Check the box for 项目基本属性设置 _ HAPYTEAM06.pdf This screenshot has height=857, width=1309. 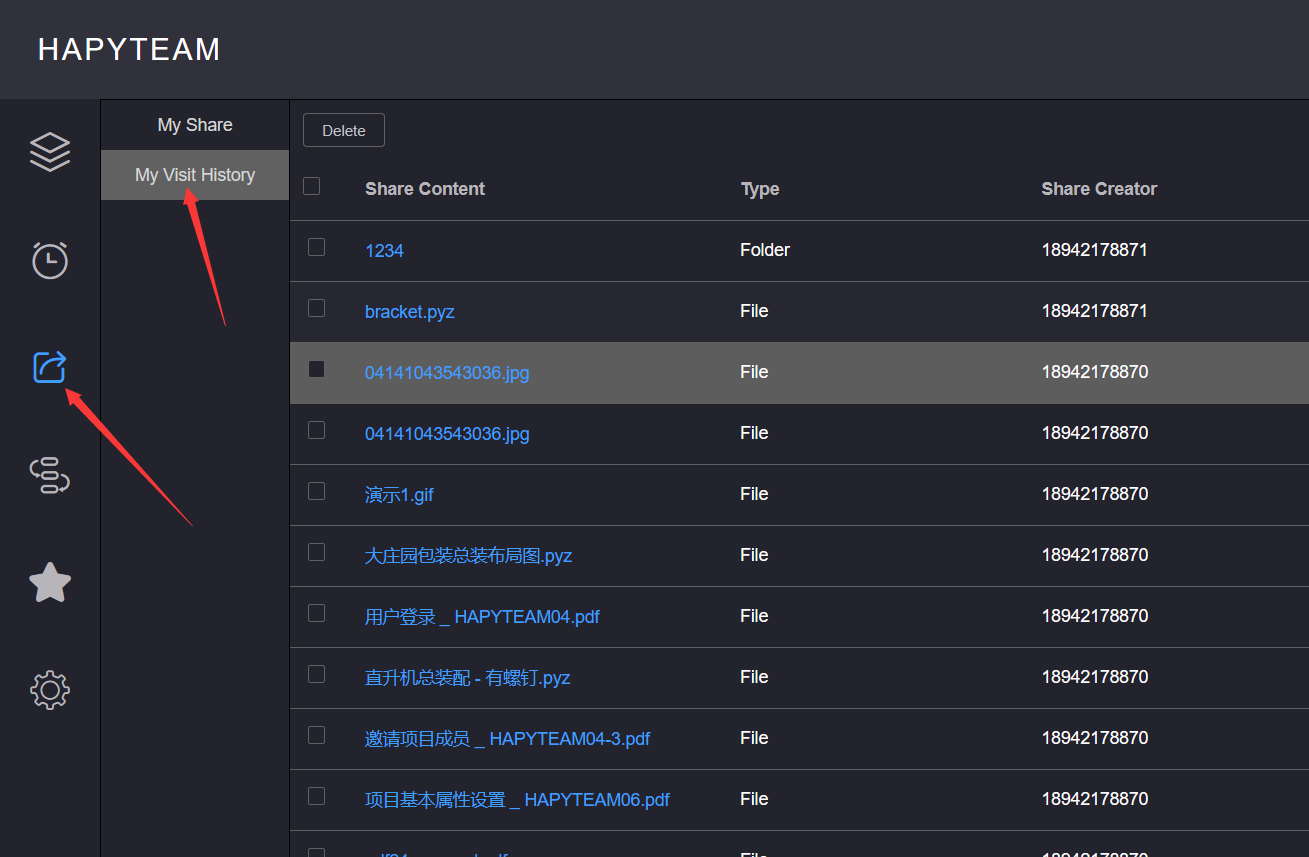pyautogui.click(x=317, y=796)
